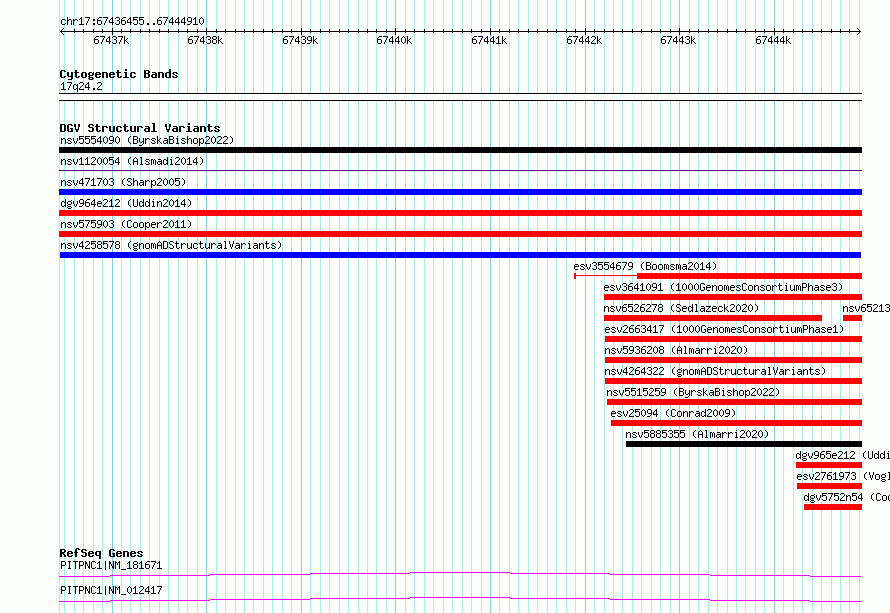Open nsv4264322 (gnomADStructuralVariants) label
This screenshot has width=890, height=613.
click(715, 371)
